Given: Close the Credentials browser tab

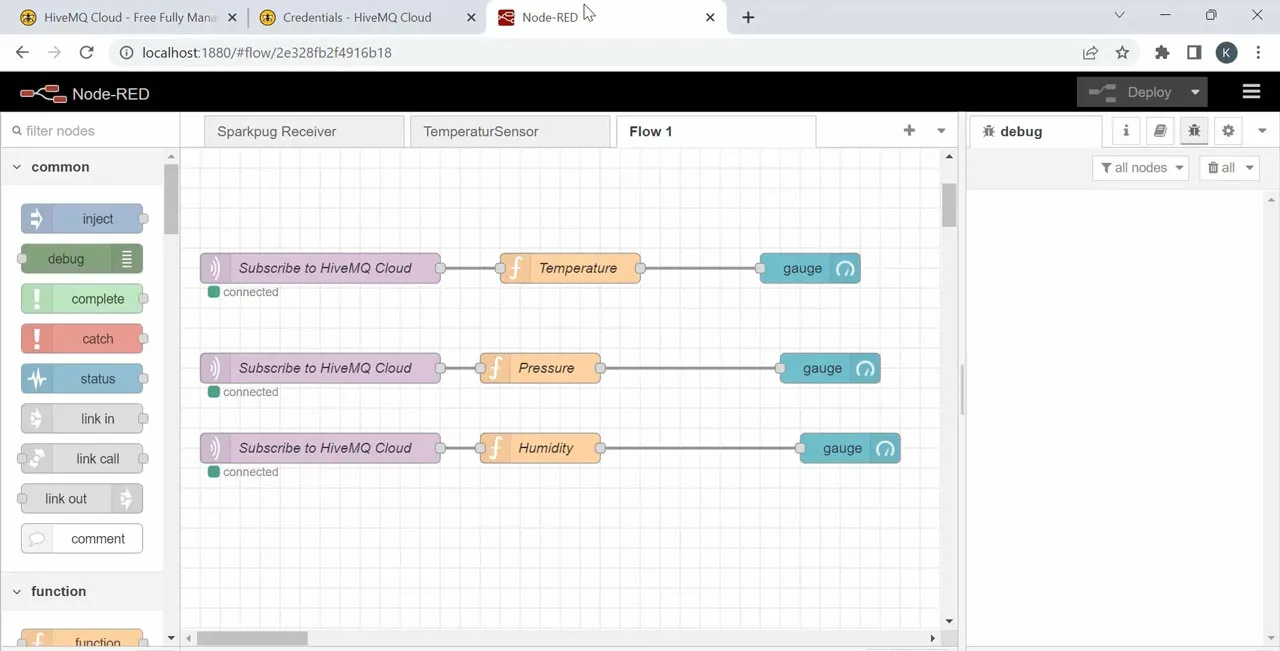Looking at the screenshot, I should point(471,17).
